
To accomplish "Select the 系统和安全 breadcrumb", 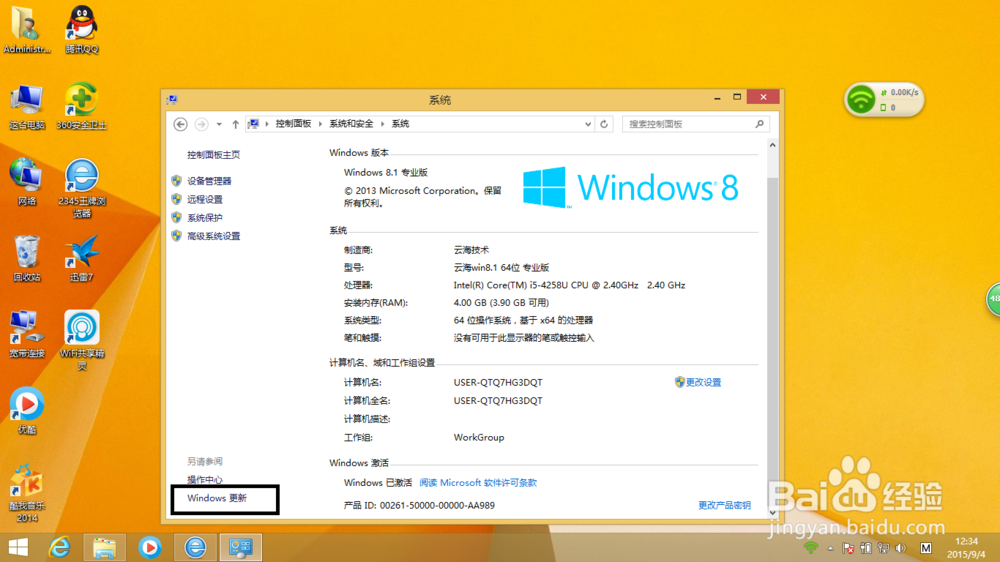I will coord(351,124).
